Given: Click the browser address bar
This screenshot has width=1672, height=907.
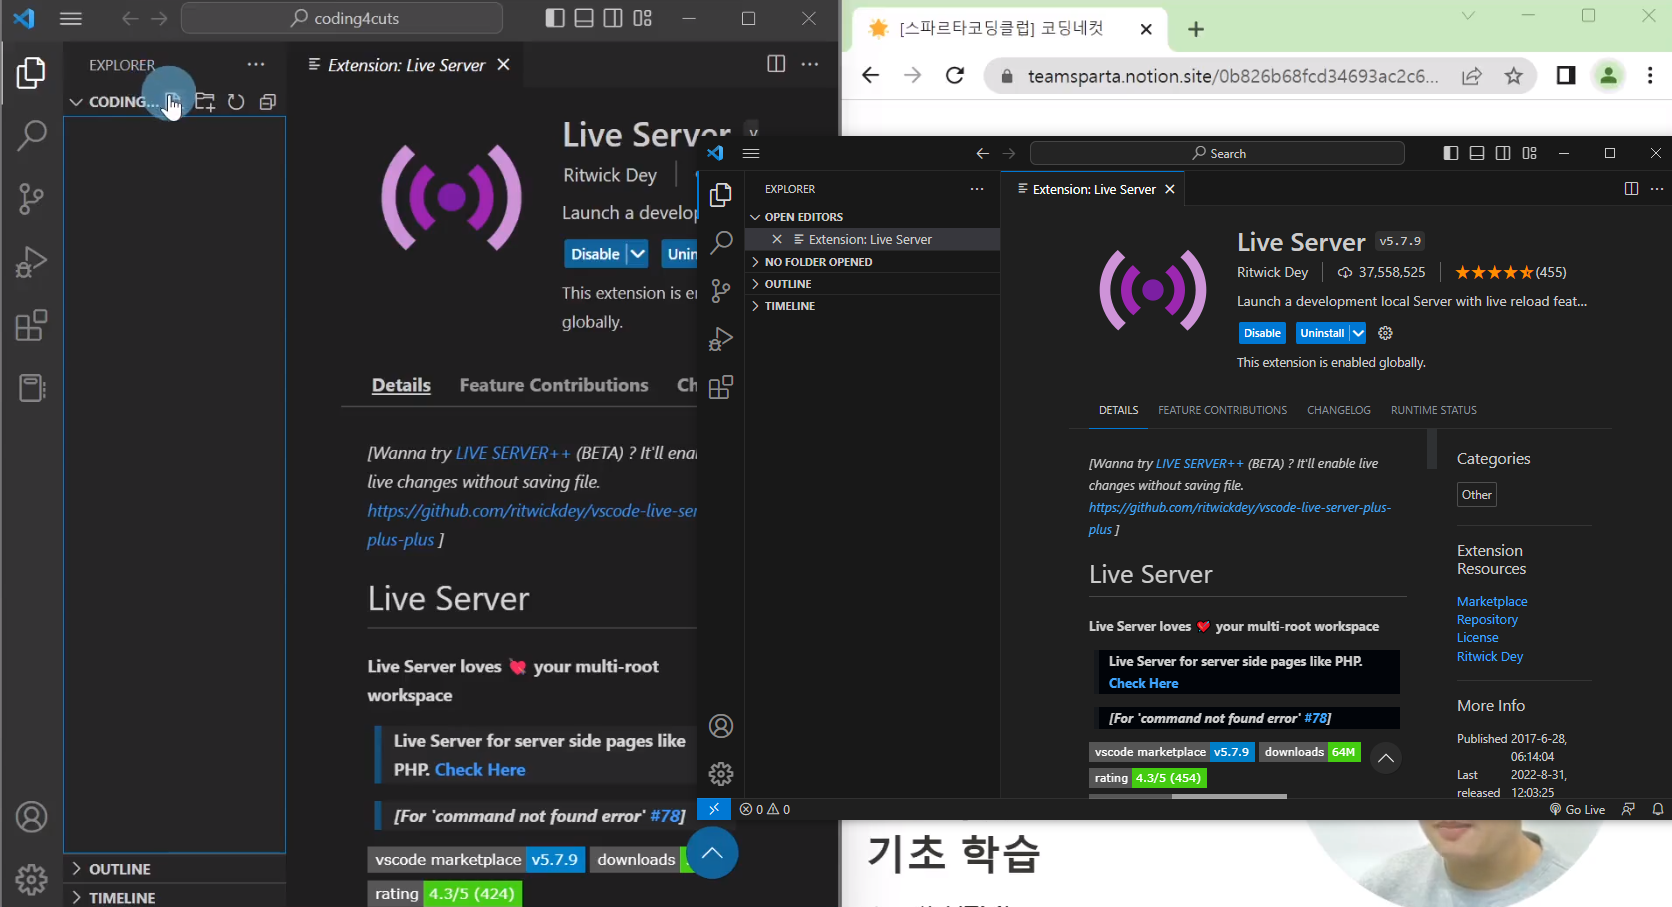Looking at the screenshot, I should click(1233, 76).
